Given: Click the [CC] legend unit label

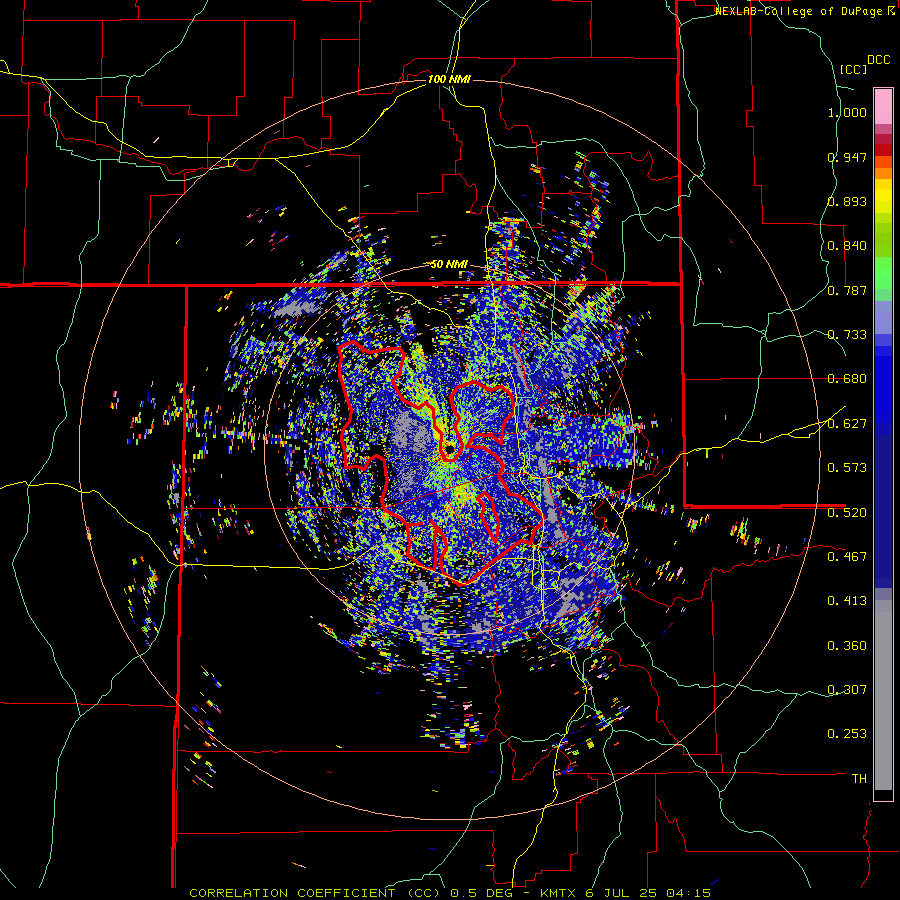Looking at the screenshot, I should [854, 69].
